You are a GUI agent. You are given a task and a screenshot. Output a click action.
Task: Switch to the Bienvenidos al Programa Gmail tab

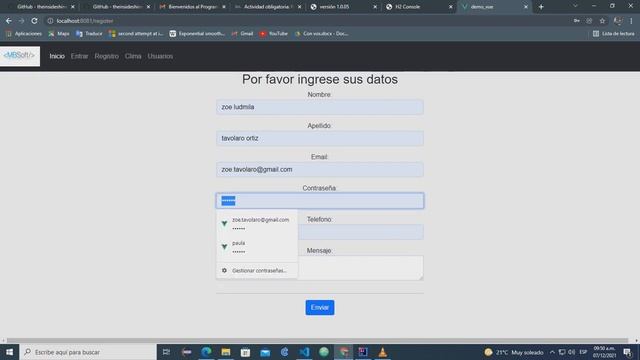193,7
